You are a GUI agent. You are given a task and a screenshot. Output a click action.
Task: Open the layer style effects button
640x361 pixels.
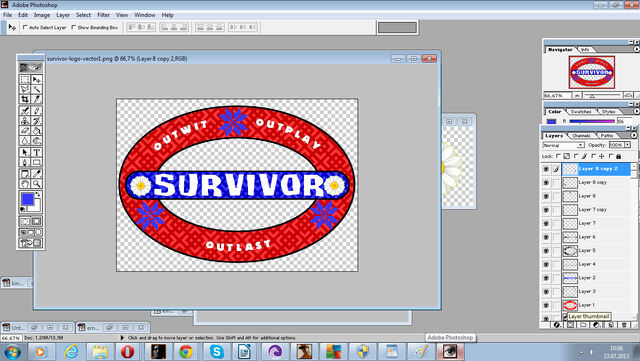557,325
